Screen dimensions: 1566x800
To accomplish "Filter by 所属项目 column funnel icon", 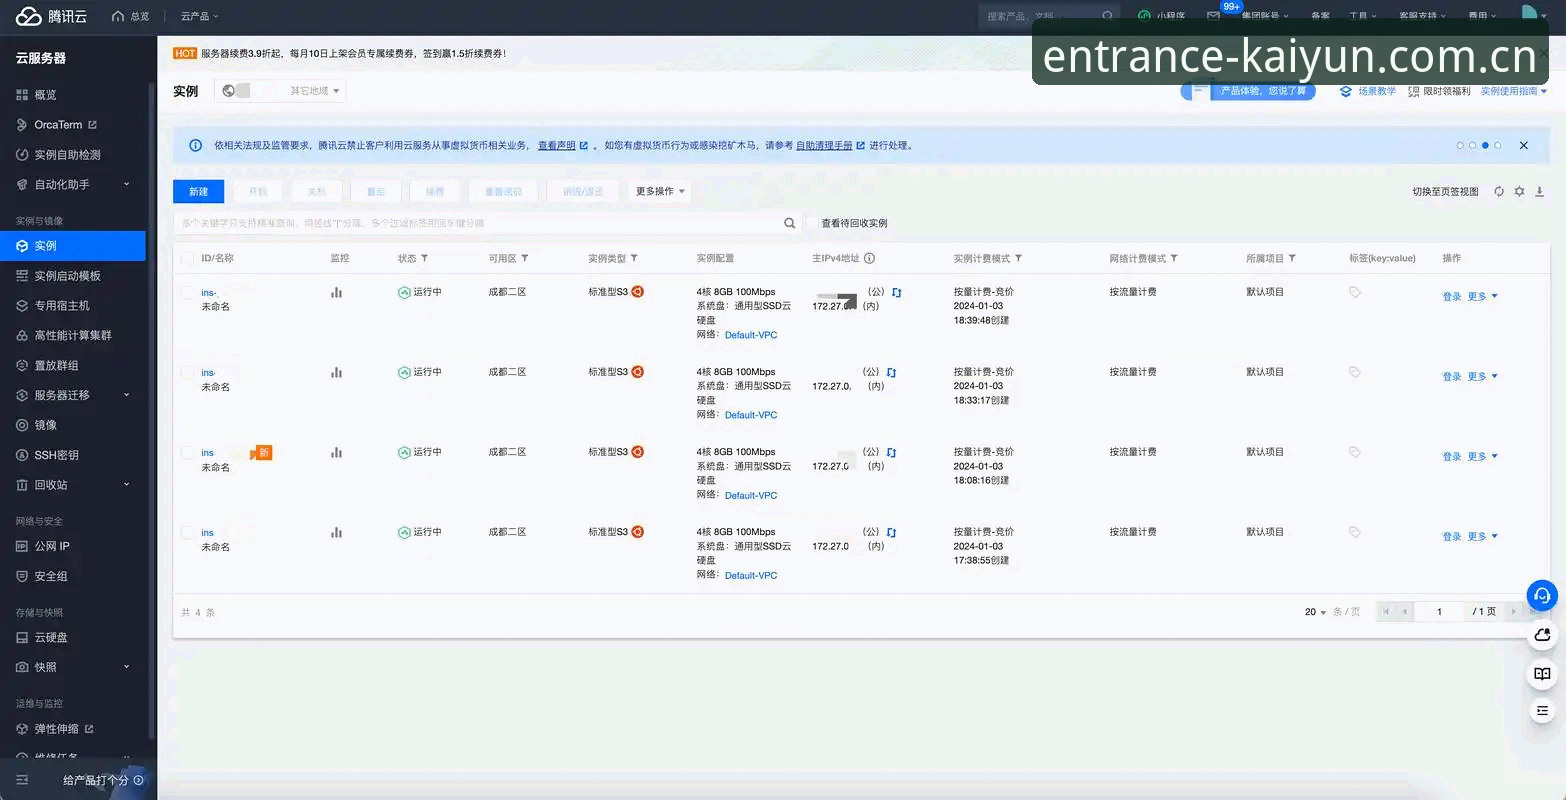I will point(1292,258).
